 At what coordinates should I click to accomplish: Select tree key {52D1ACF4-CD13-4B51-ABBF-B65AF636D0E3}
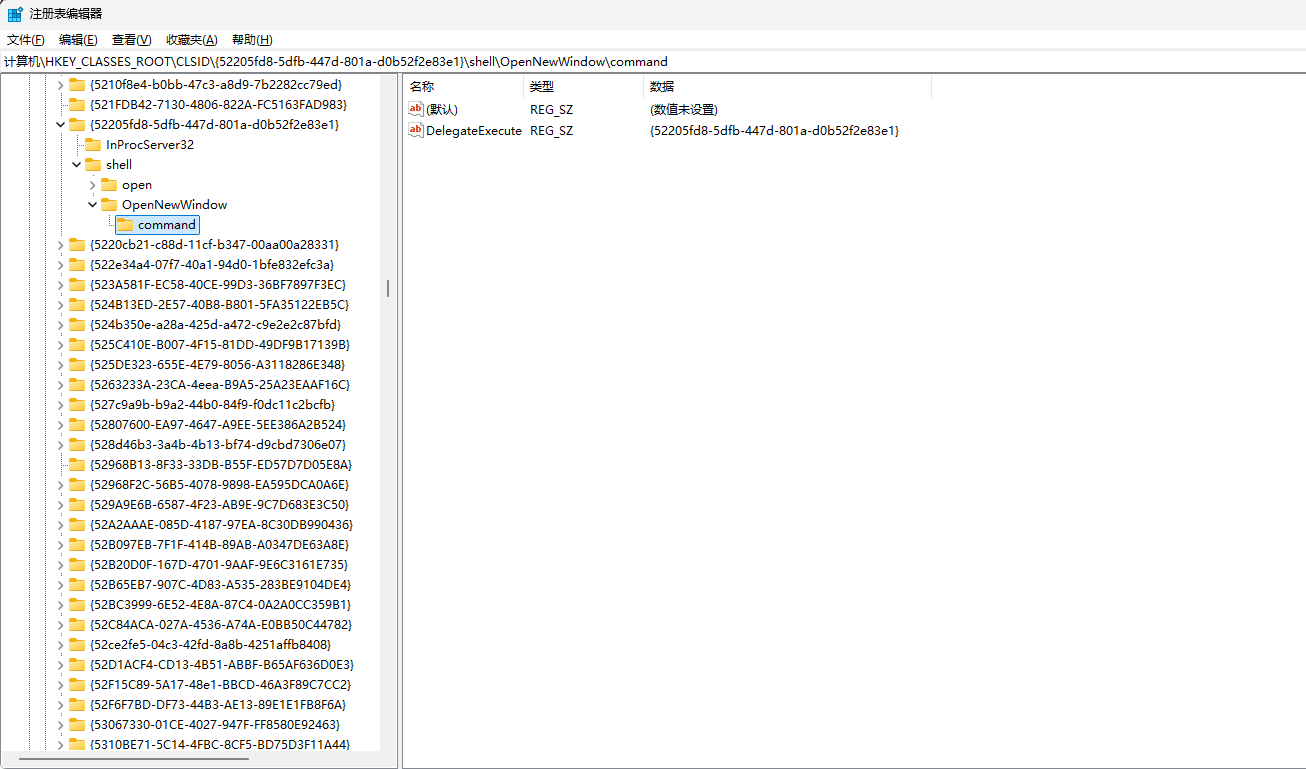click(222, 665)
